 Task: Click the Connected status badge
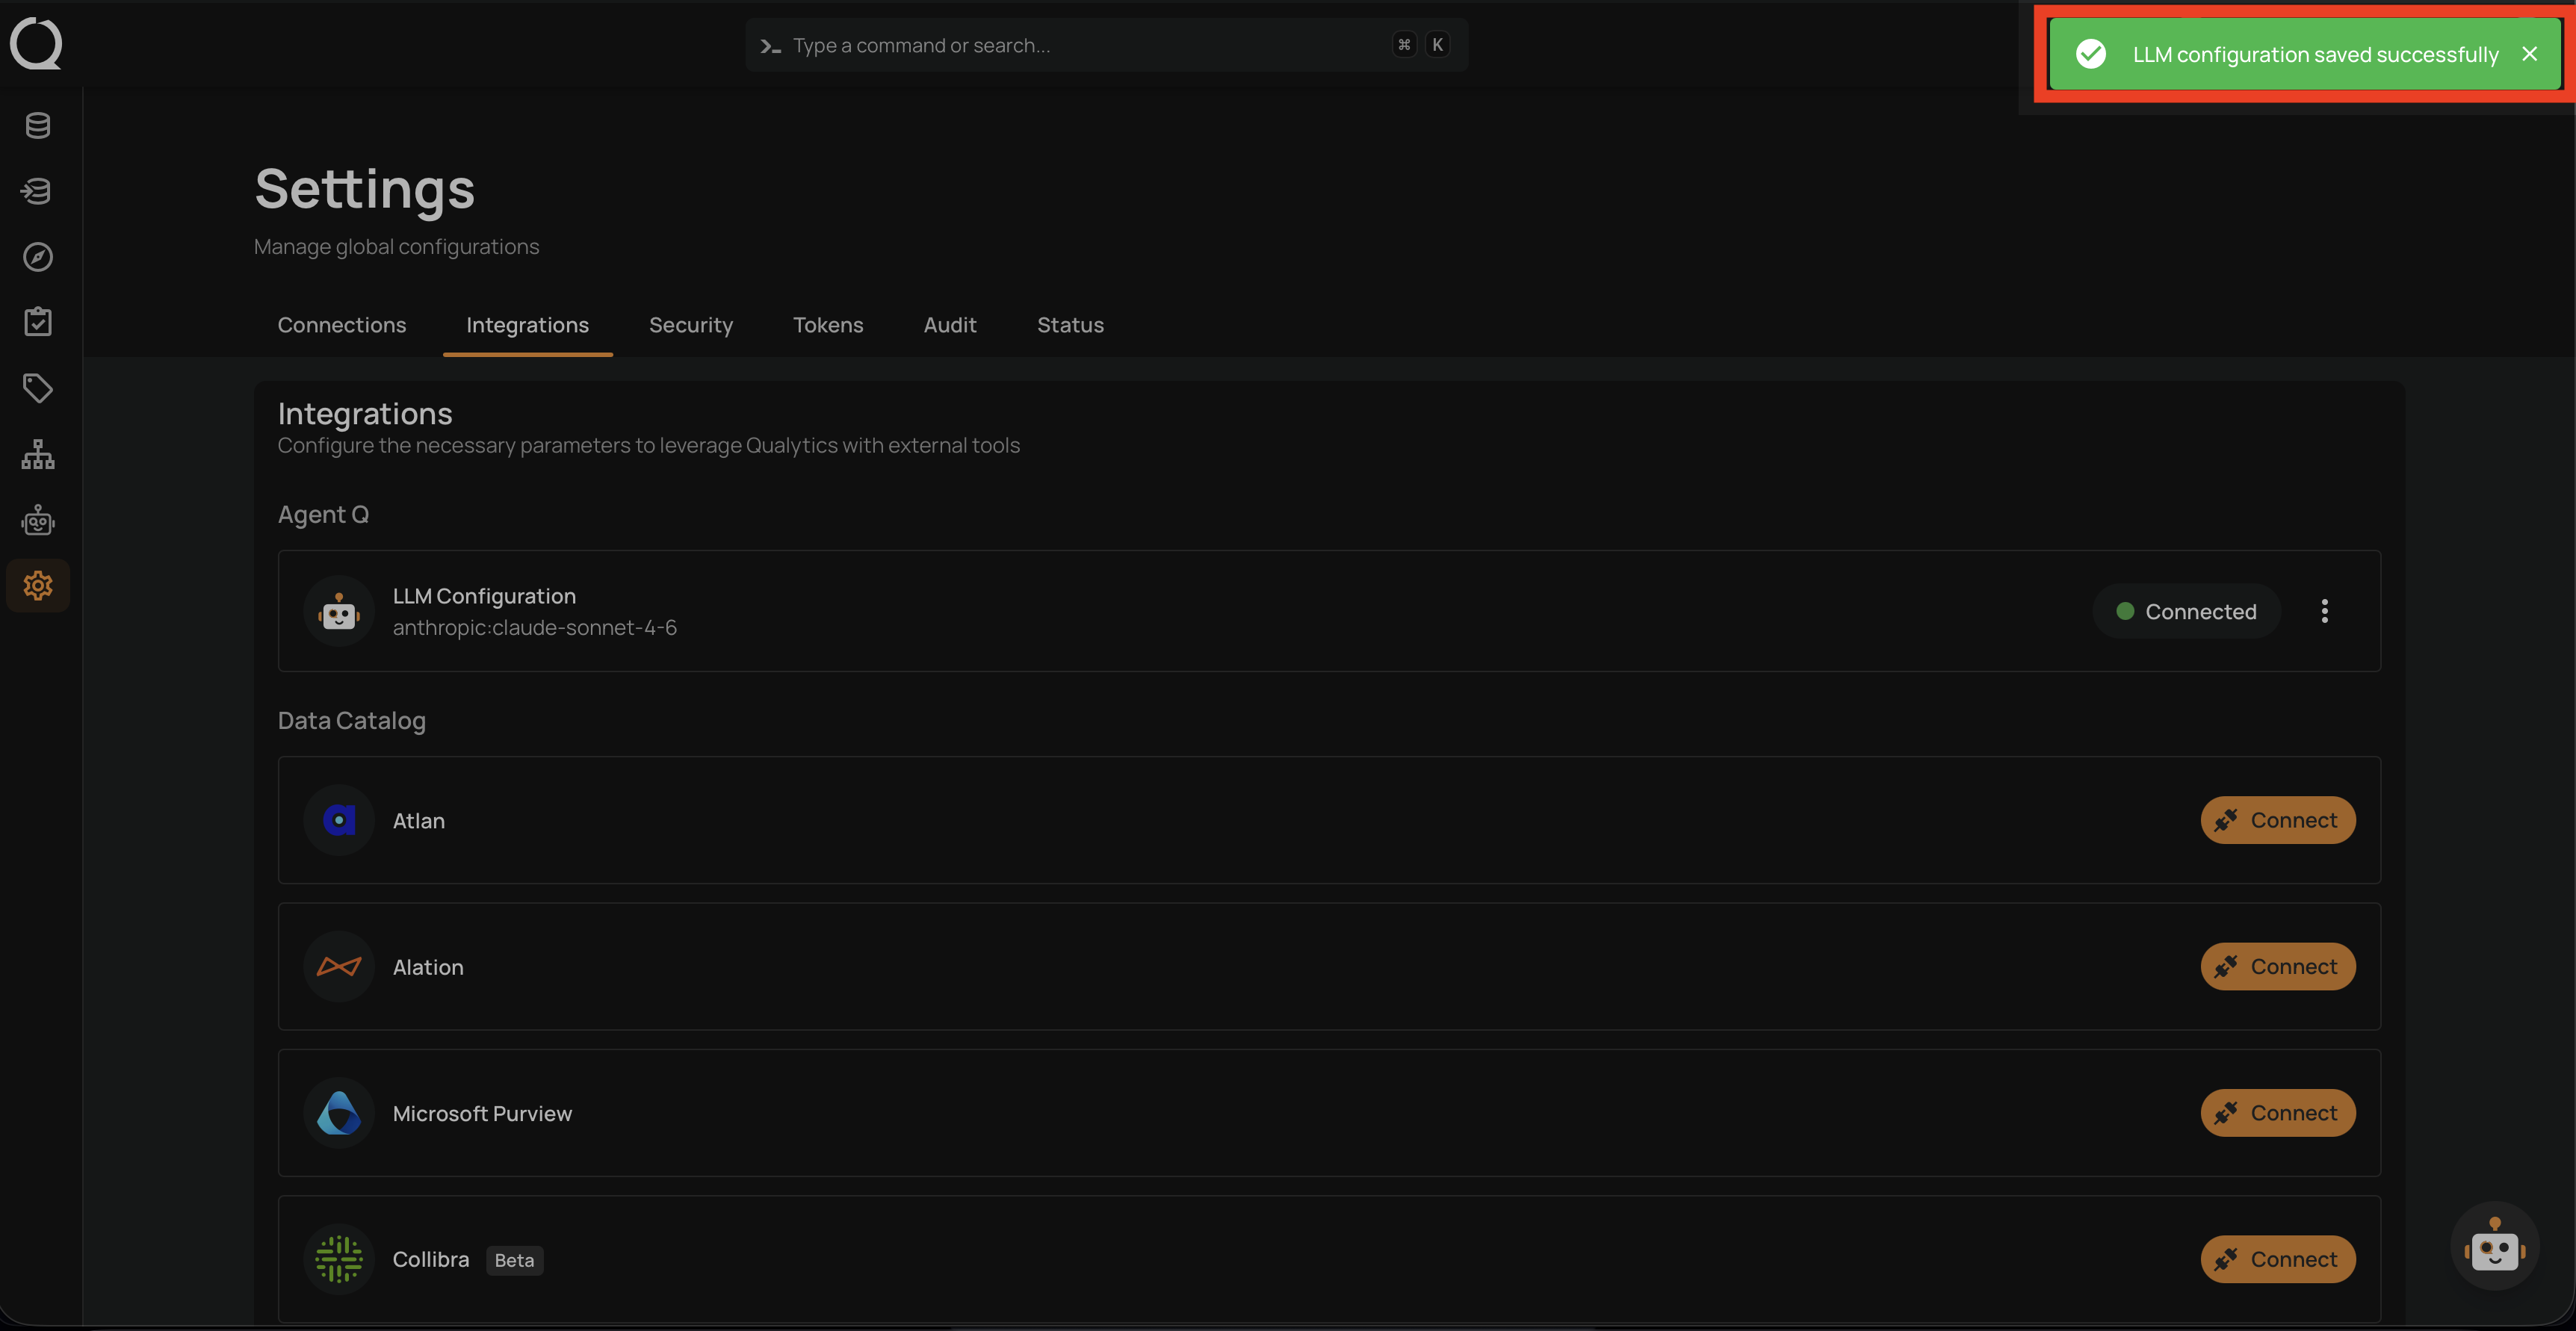[2187, 611]
